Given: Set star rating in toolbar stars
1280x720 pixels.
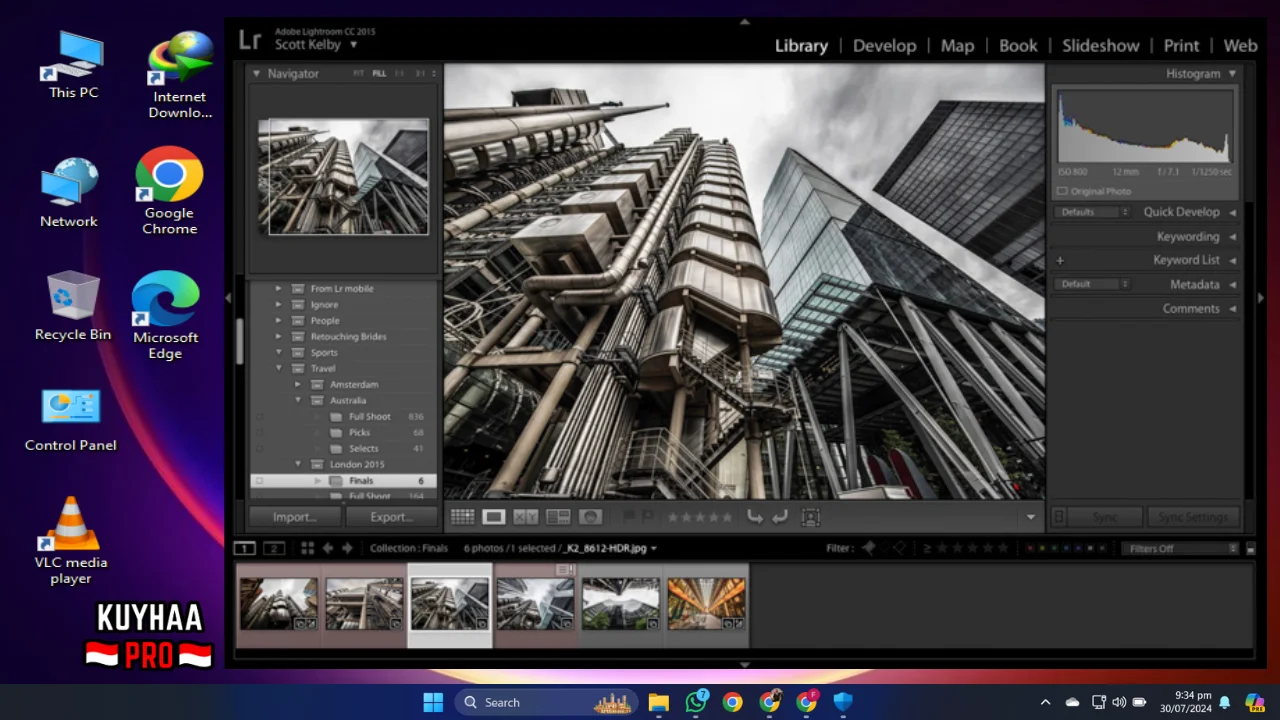Looking at the screenshot, I should pyautogui.click(x=699, y=517).
